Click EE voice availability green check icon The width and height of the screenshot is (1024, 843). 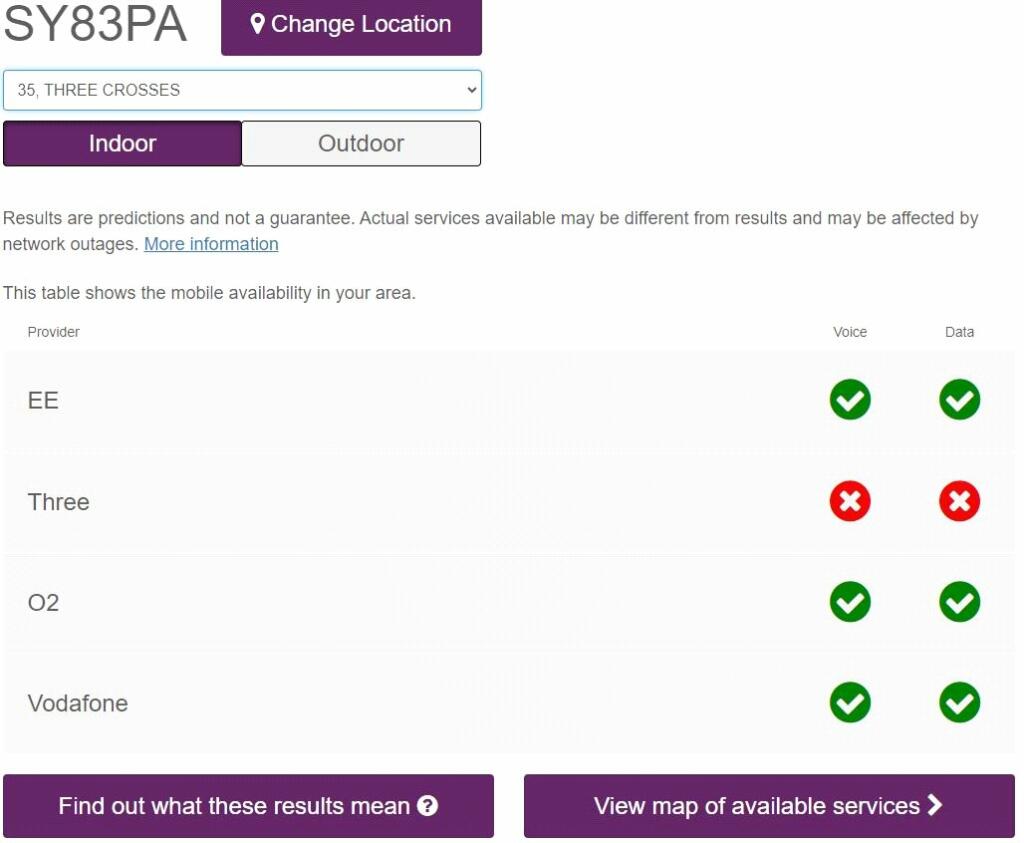[x=850, y=400]
